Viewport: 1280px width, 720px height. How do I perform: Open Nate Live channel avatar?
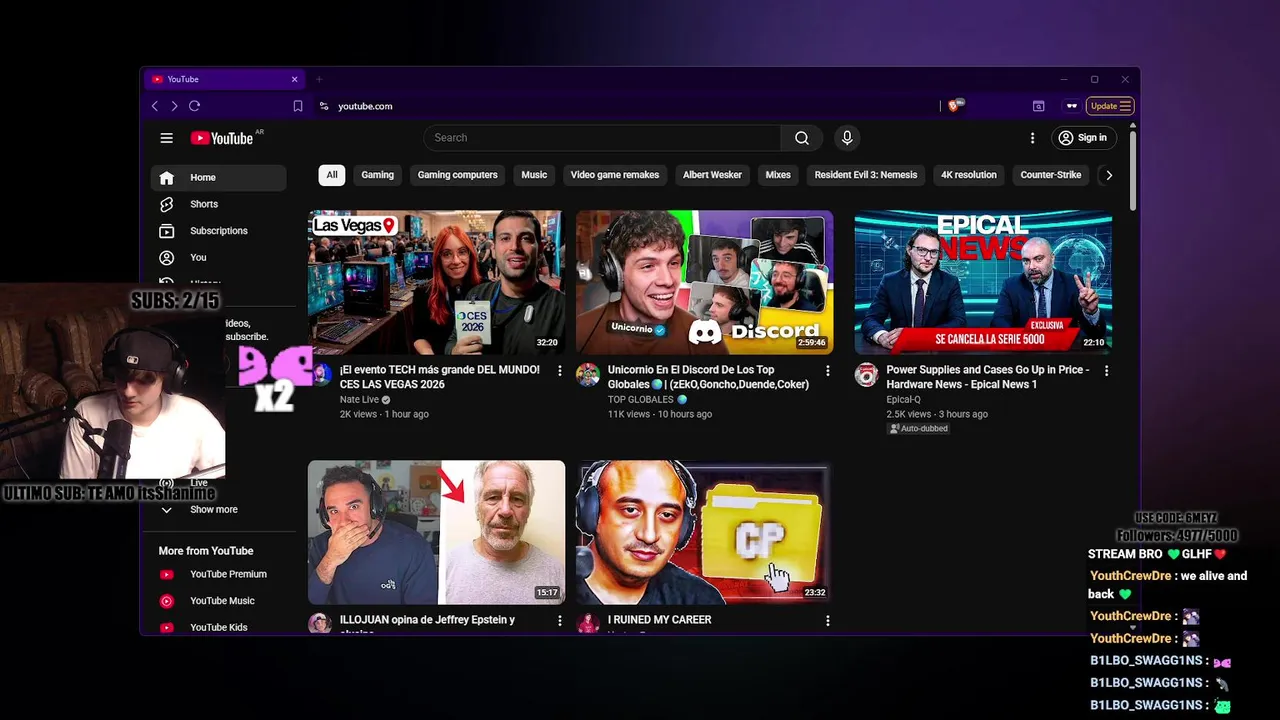click(320, 375)
